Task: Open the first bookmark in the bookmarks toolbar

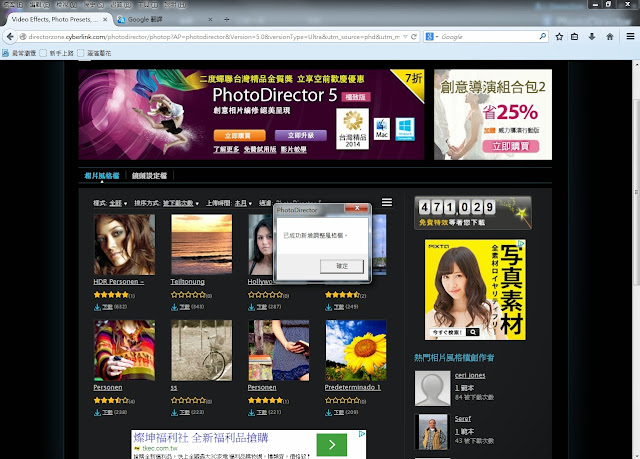Action: click(x=19, y=53)
